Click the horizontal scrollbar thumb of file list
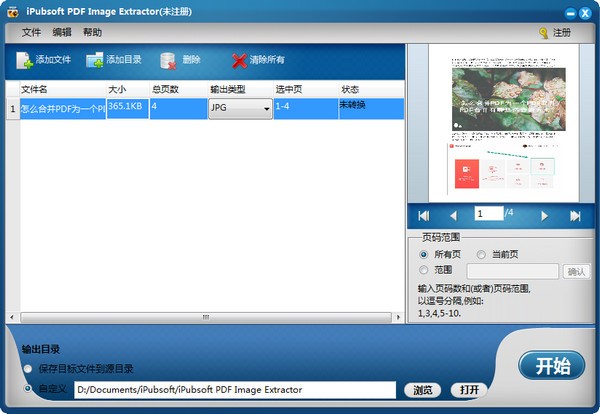 coord(206,317)
